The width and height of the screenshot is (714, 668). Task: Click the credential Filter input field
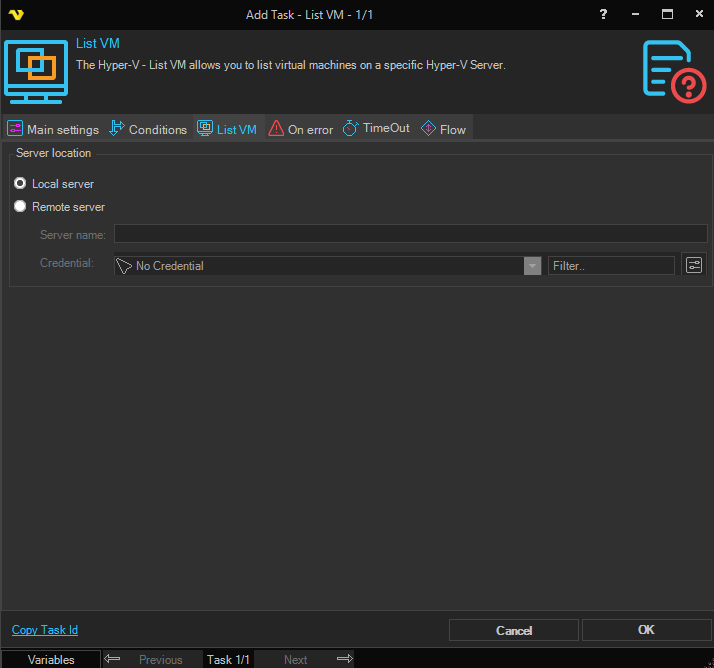[611, 266]
